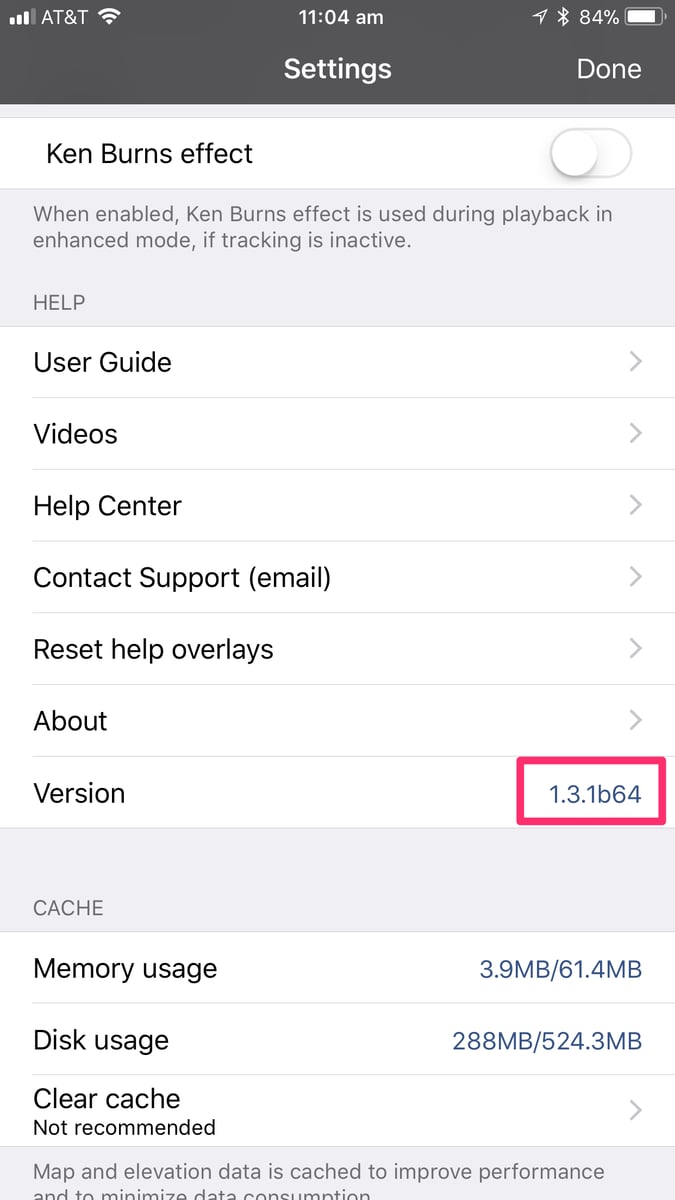Open the Videos help section
Viewport: 675px width, 1200px height.
point(337,434)
